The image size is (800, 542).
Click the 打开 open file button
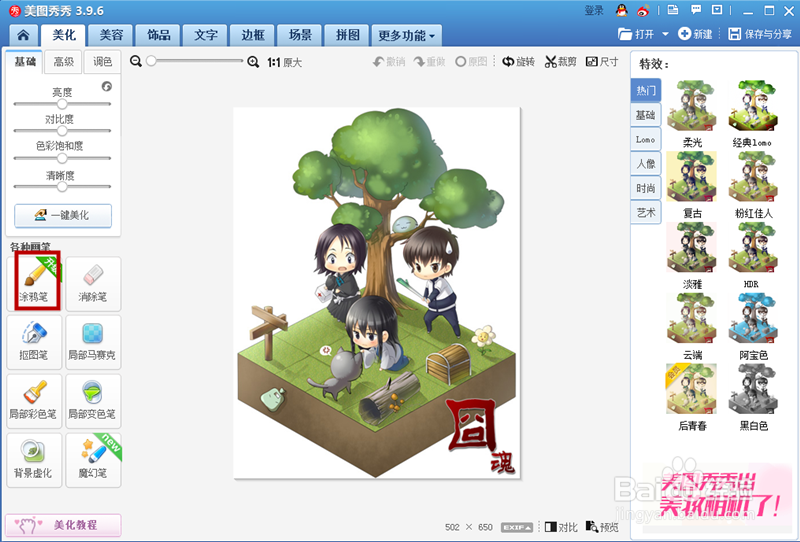click(636, 34)
